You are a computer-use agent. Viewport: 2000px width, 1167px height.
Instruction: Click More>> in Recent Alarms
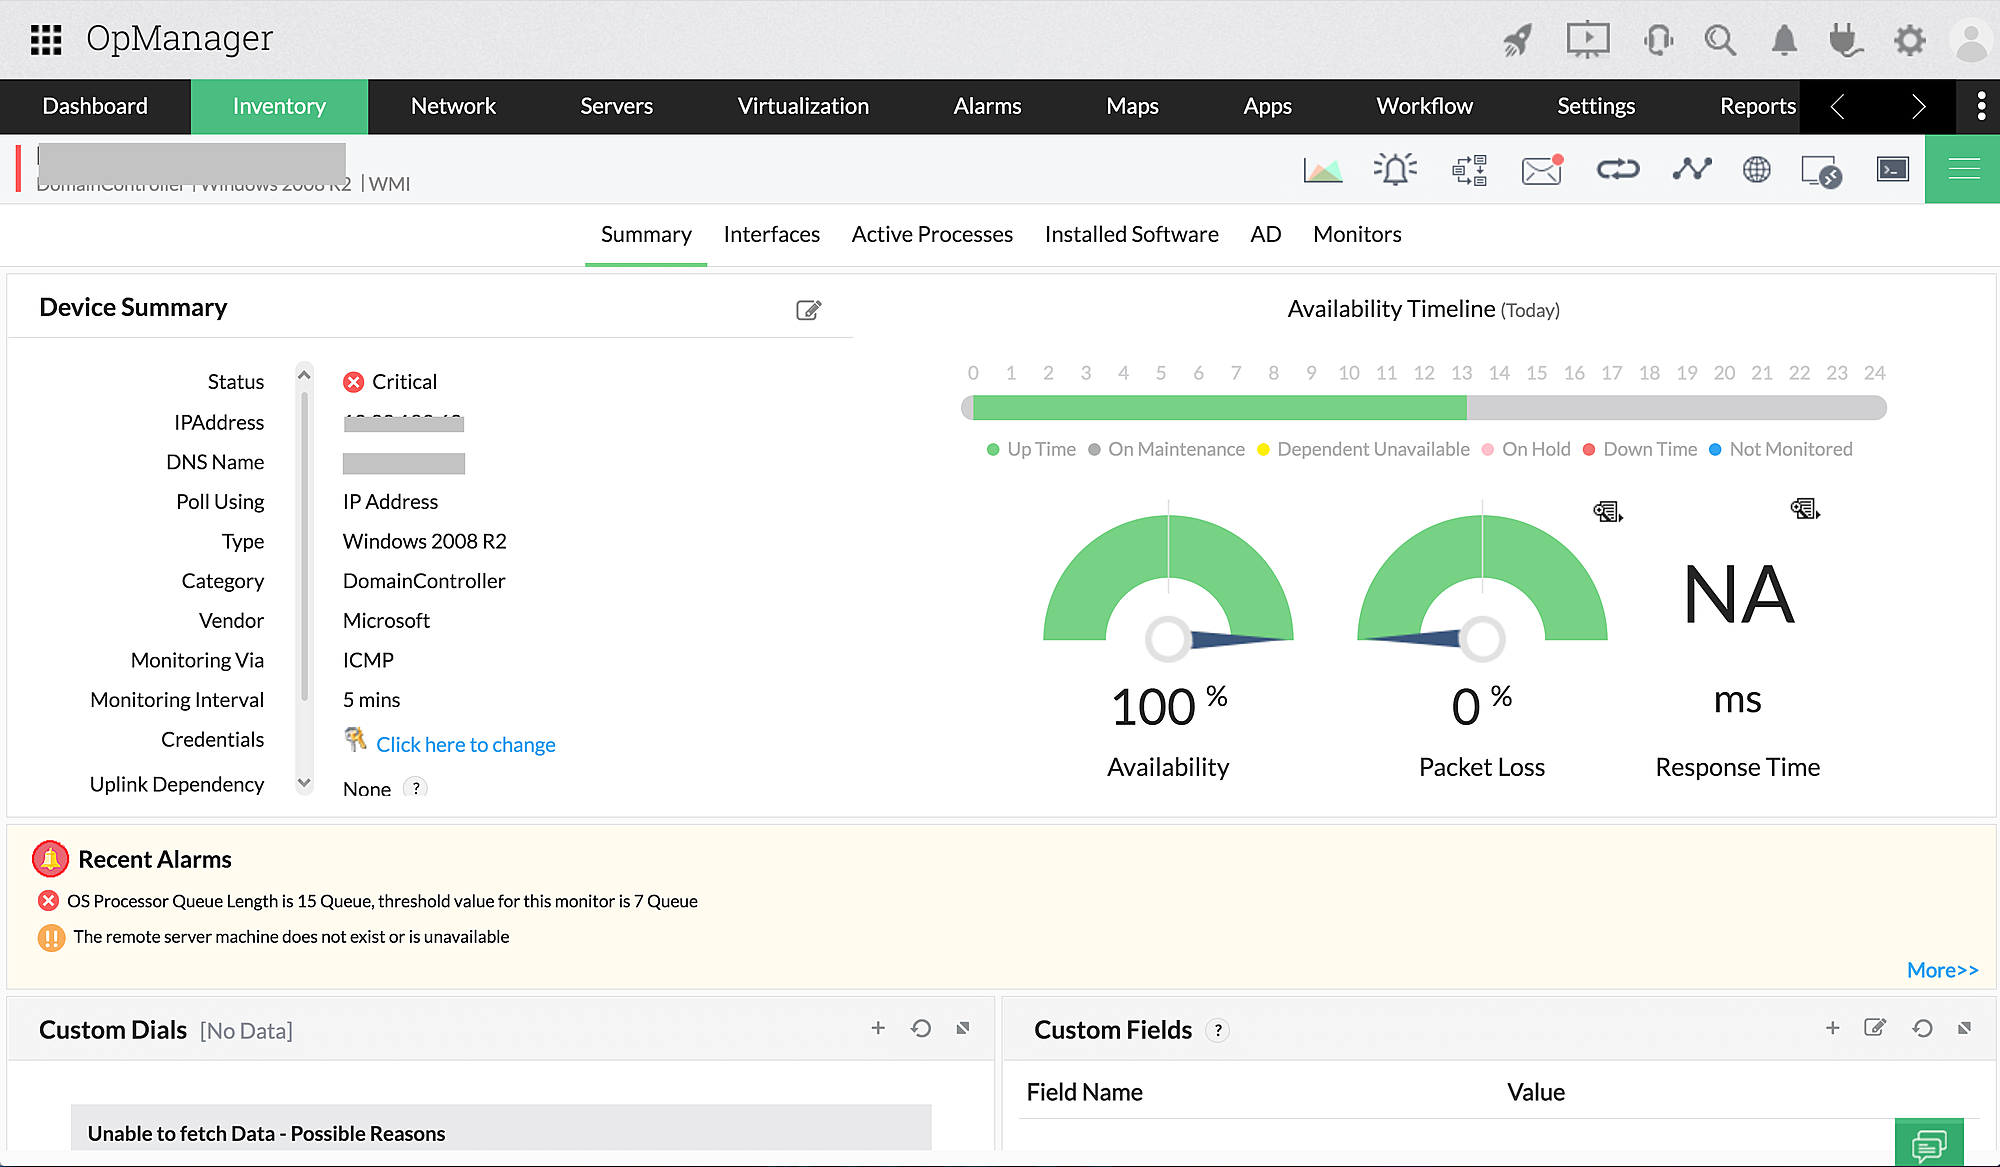[1942, 970]
